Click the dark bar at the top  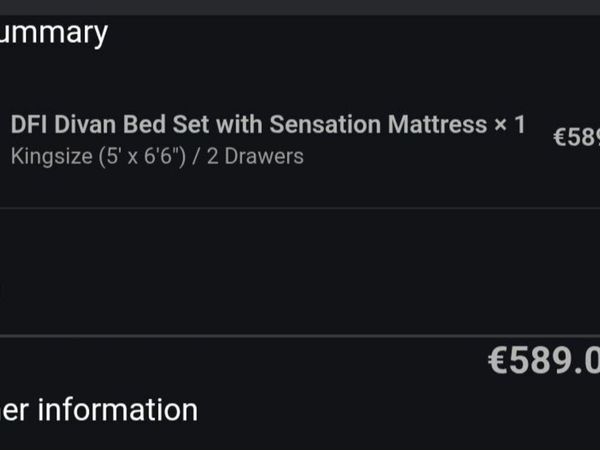(x=300, y=6)
